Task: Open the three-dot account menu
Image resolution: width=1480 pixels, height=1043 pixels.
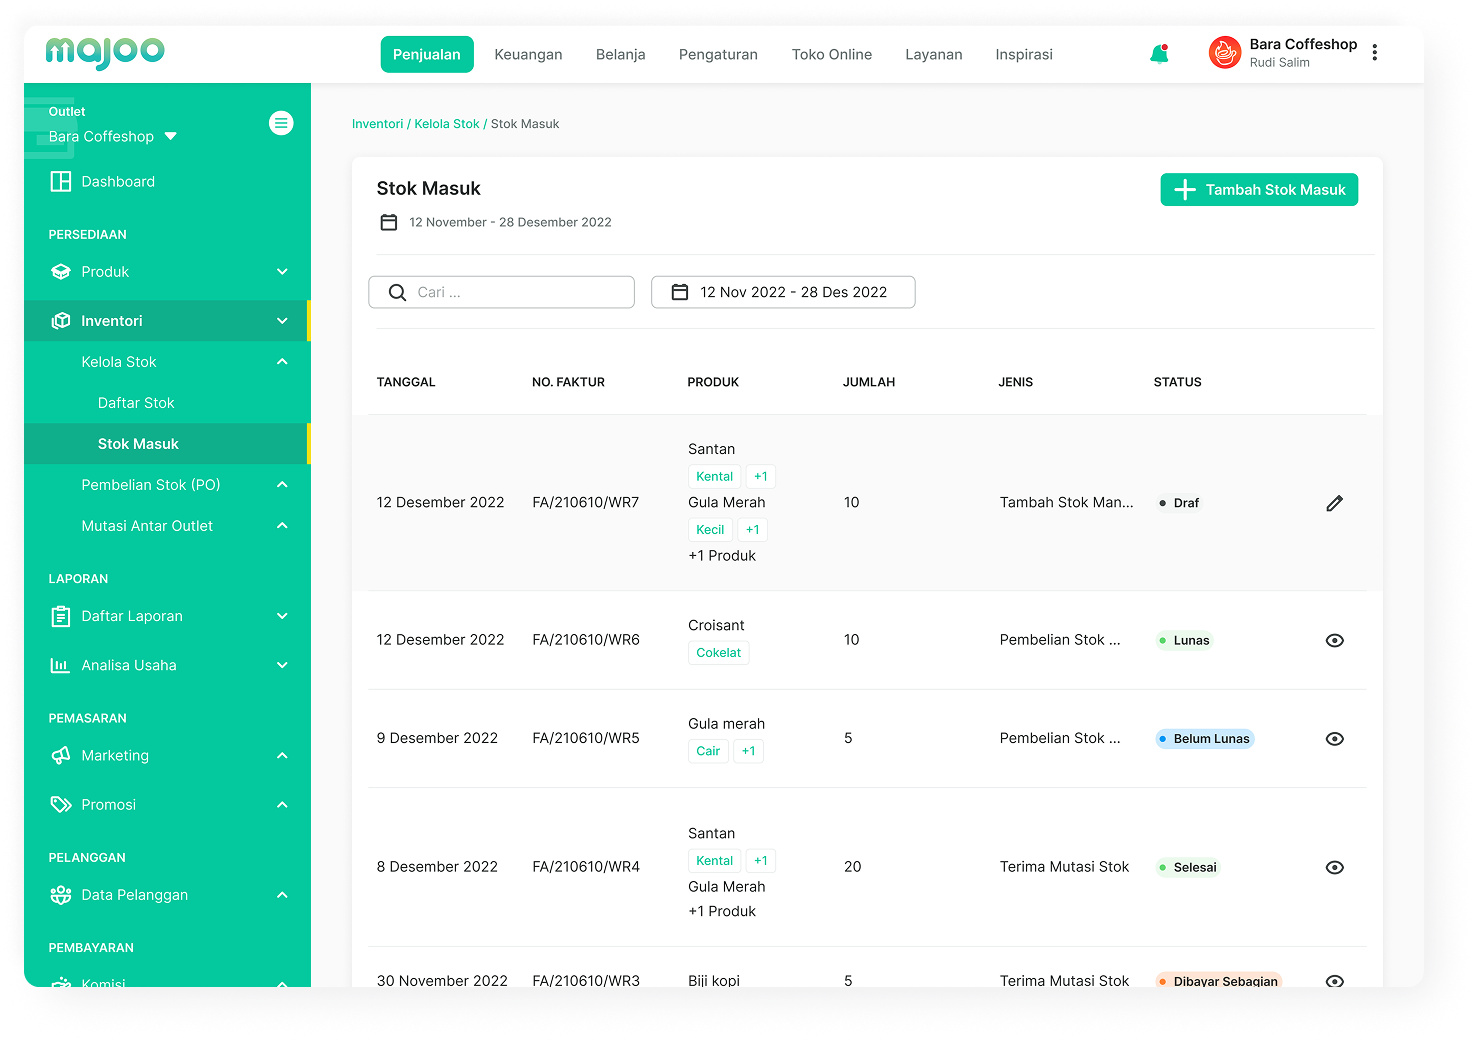Action: click(1375, 52)
